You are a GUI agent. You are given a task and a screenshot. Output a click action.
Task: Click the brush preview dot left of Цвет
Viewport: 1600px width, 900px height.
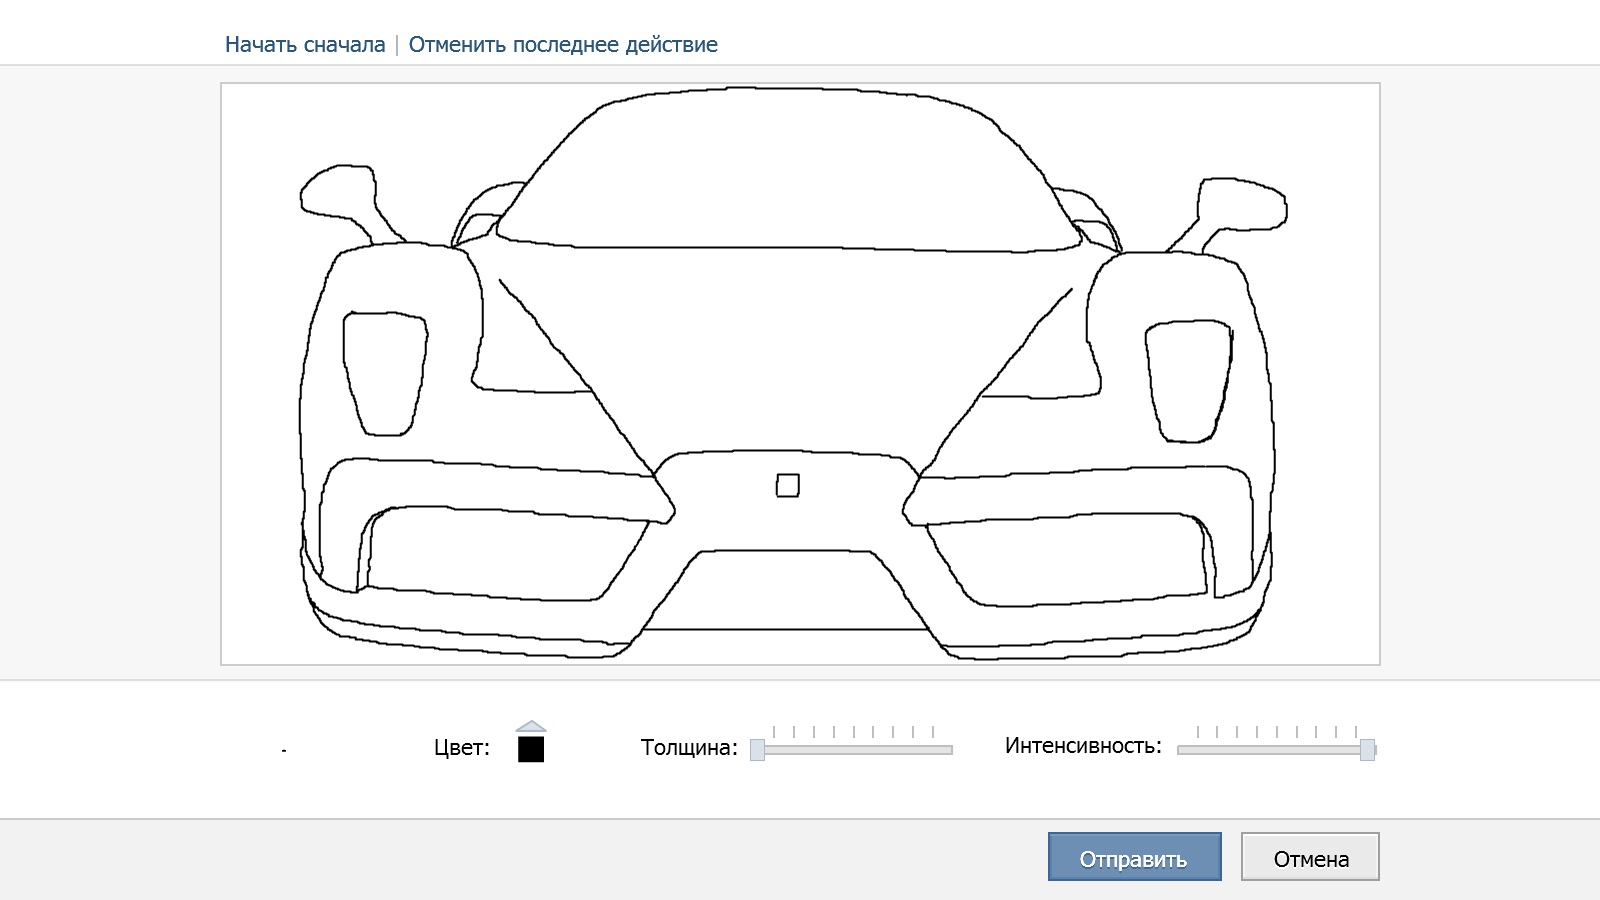[x=284, y=750]
